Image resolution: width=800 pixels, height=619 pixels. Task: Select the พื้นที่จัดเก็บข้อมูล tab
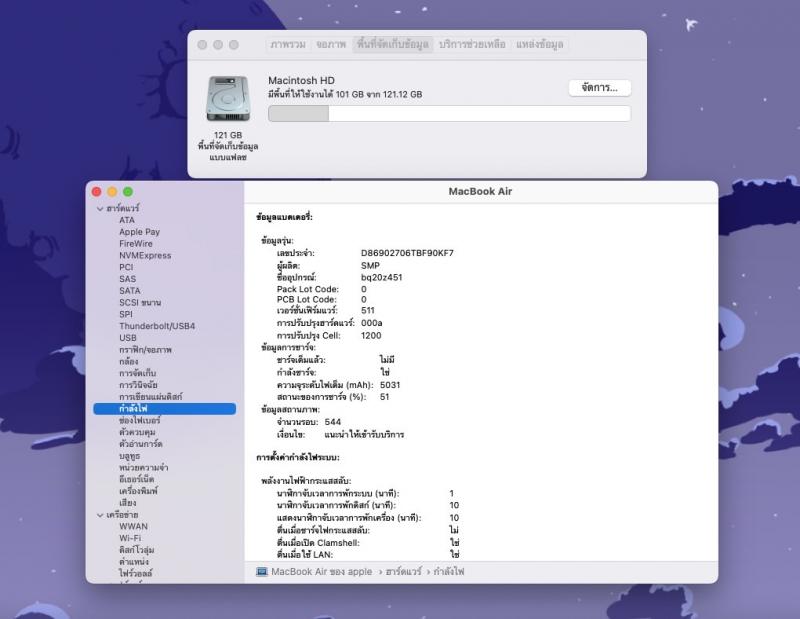click(x=393, y=44)
